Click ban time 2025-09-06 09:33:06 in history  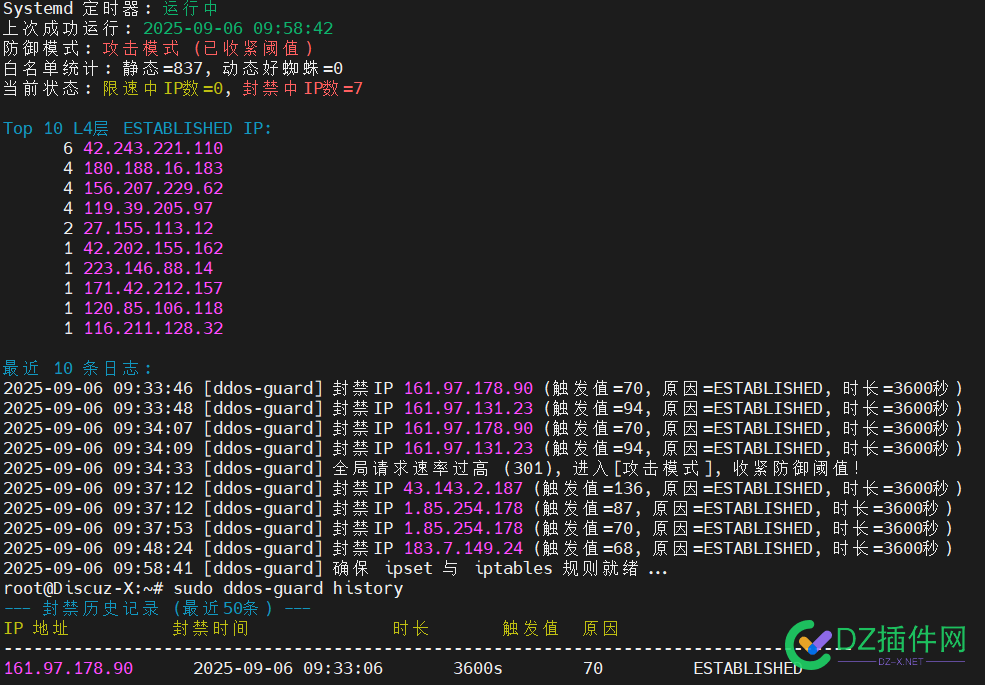click(x=288, y=669)
